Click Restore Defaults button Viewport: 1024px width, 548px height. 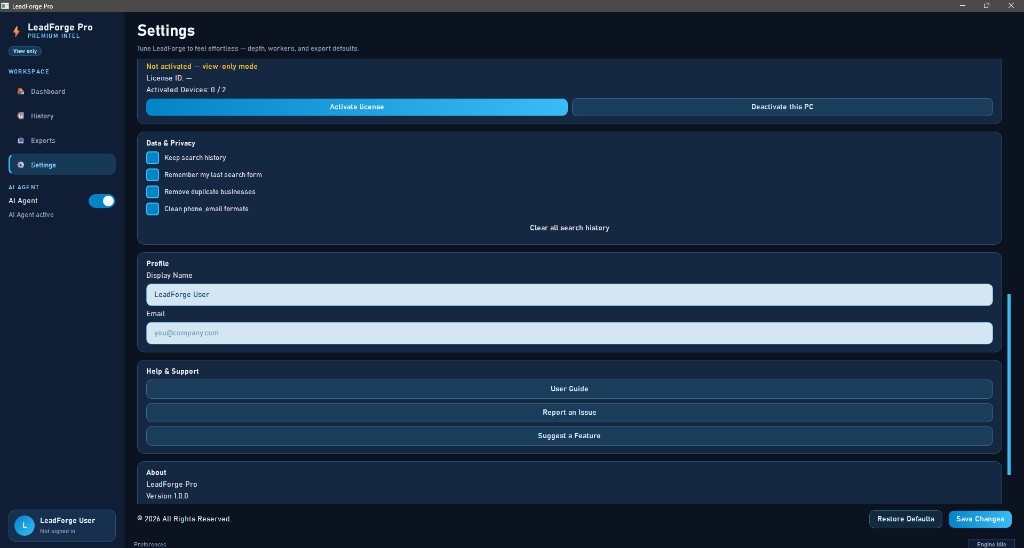click(905, 519)
